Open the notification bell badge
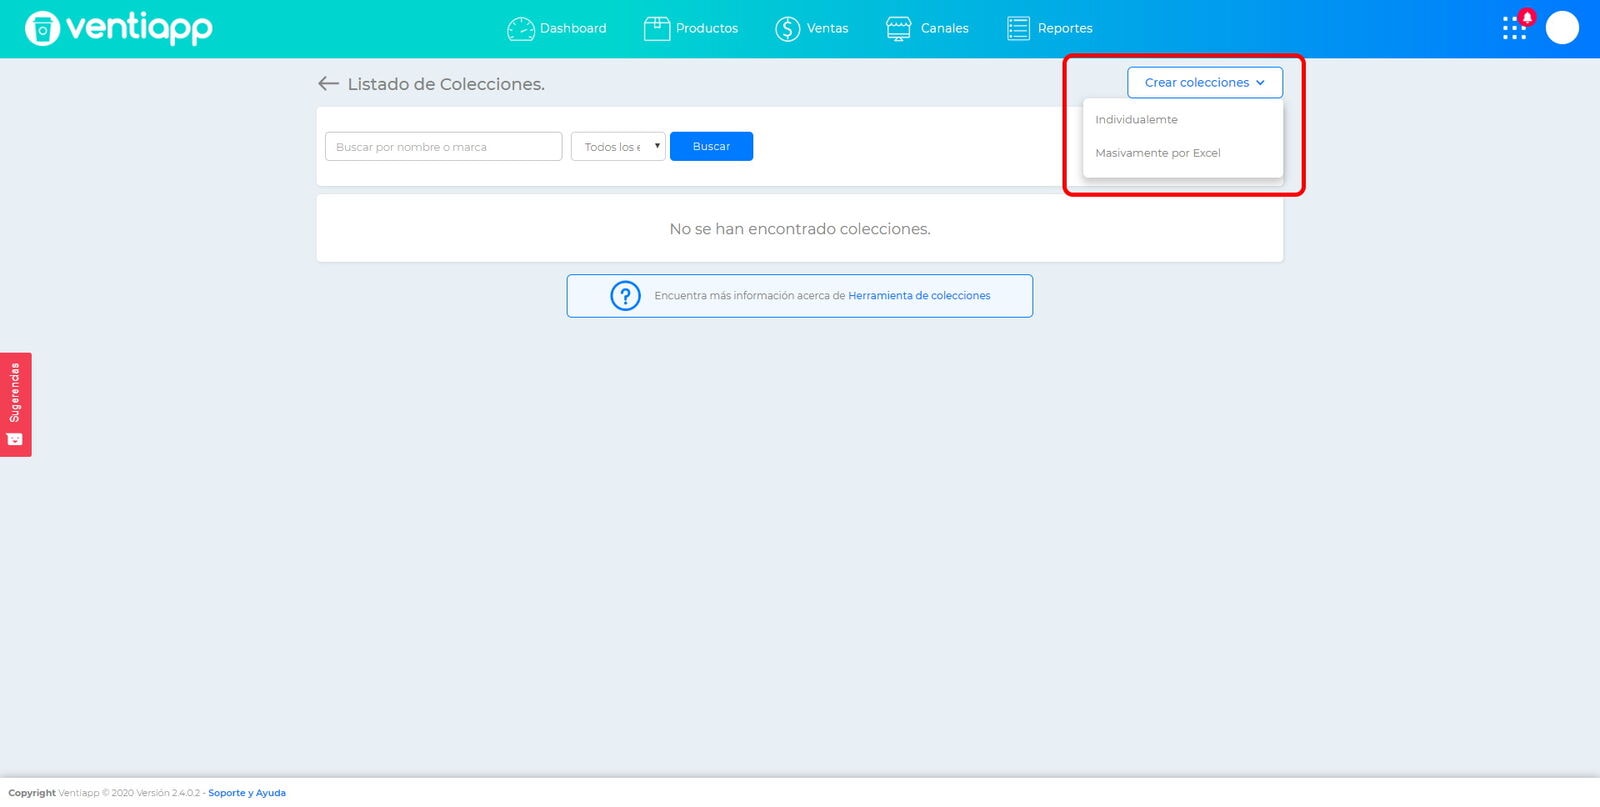Viewport: 1600px width, 807px height. [1527, 16]
